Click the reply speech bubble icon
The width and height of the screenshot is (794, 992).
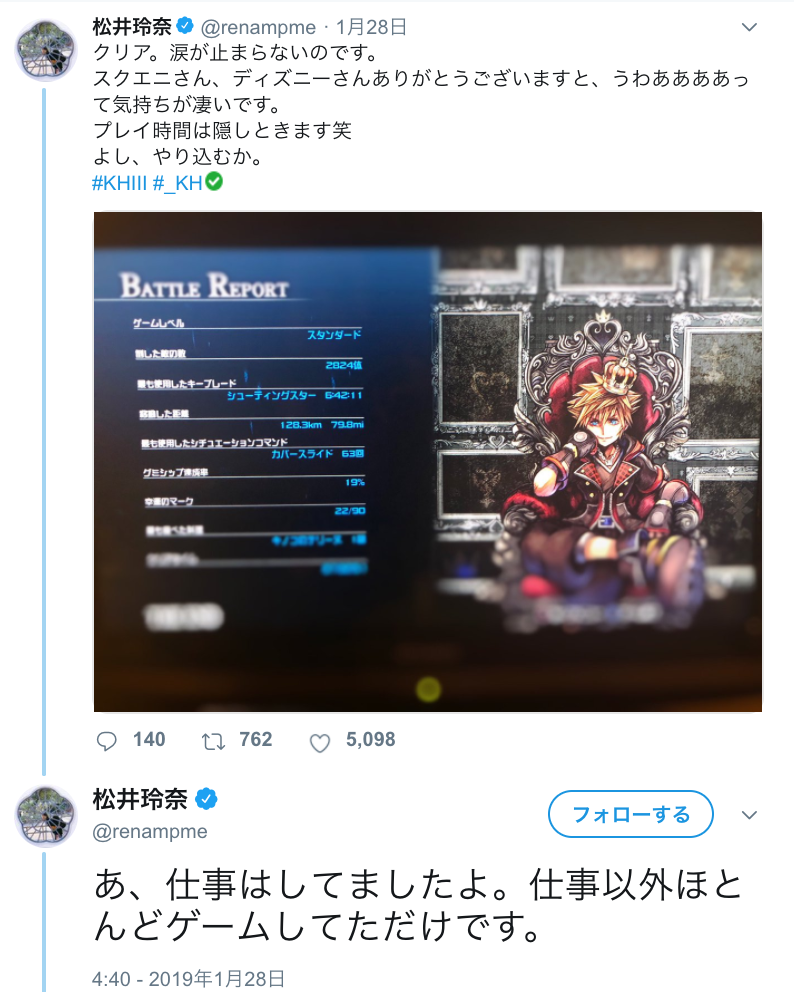[x=106, y=741]
